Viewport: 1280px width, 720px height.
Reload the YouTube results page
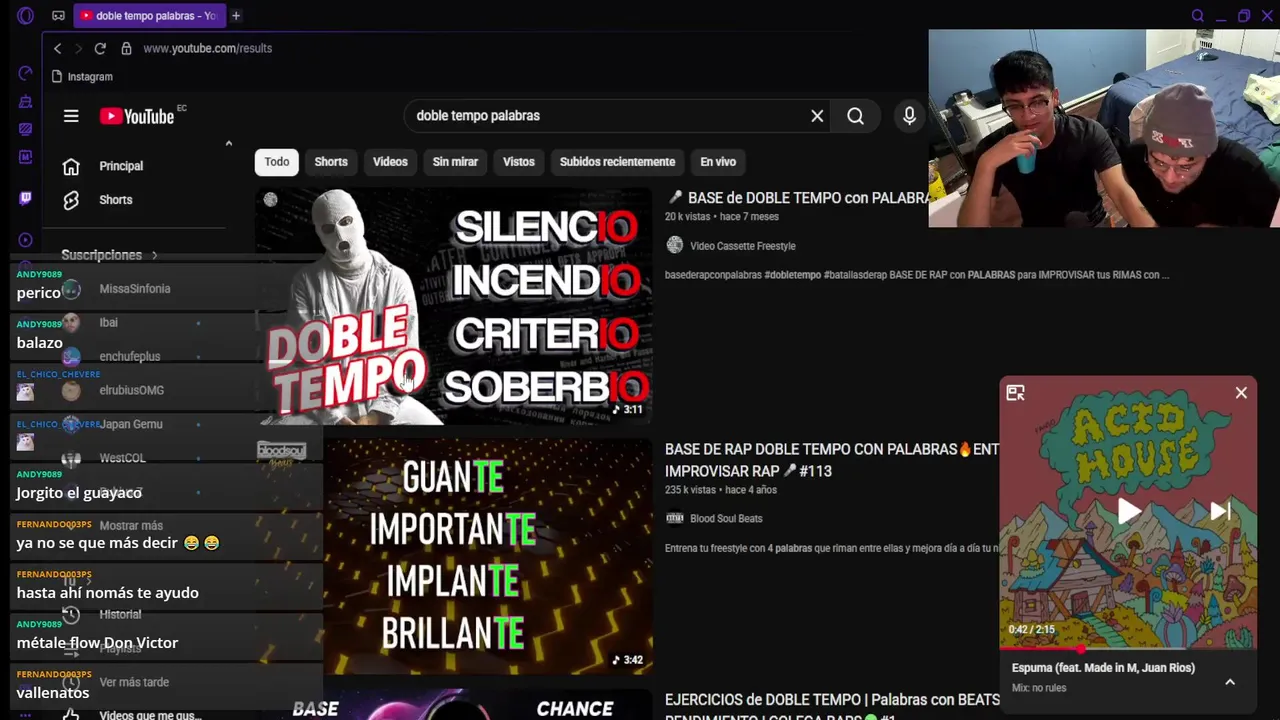pos(100,48)
